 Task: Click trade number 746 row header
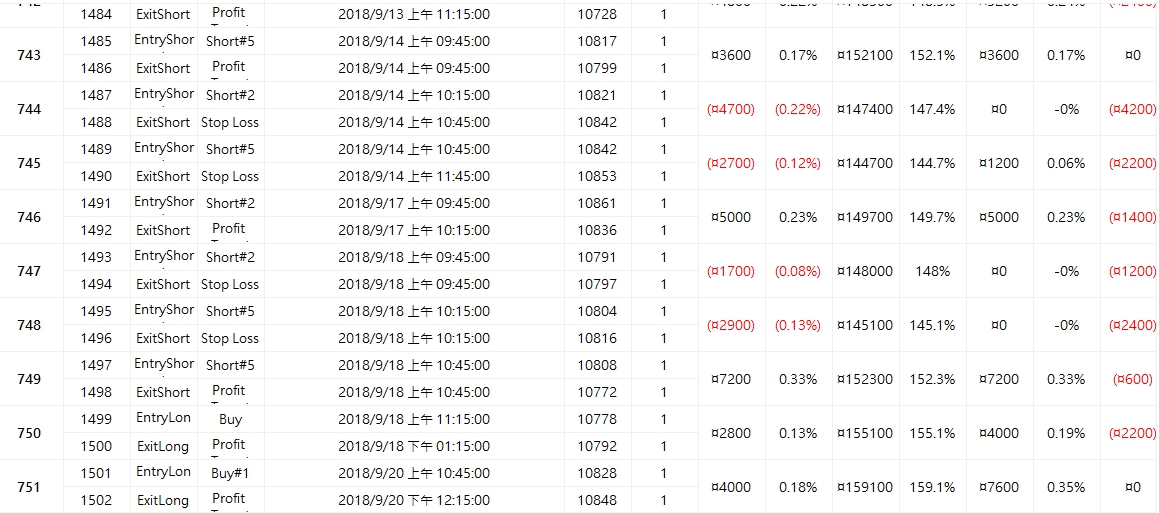(x=32, y=217)
